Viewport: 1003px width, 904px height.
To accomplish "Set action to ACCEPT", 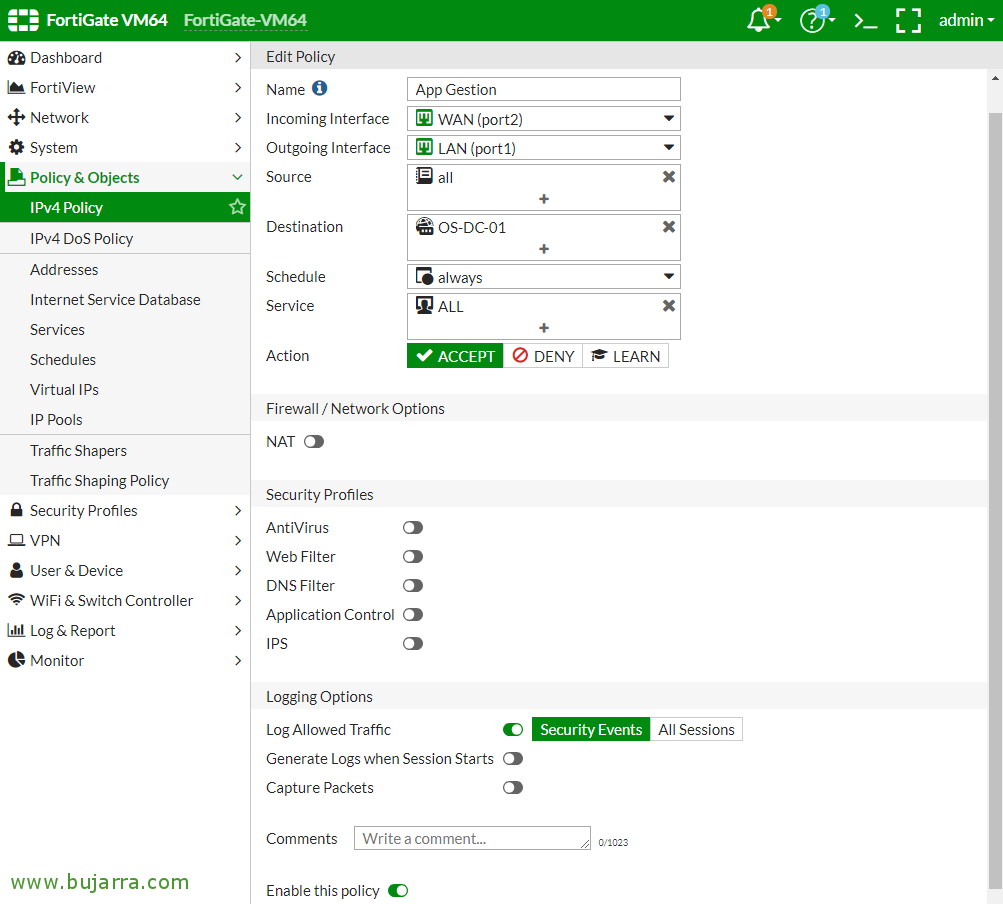I will [x=455, y=356].
